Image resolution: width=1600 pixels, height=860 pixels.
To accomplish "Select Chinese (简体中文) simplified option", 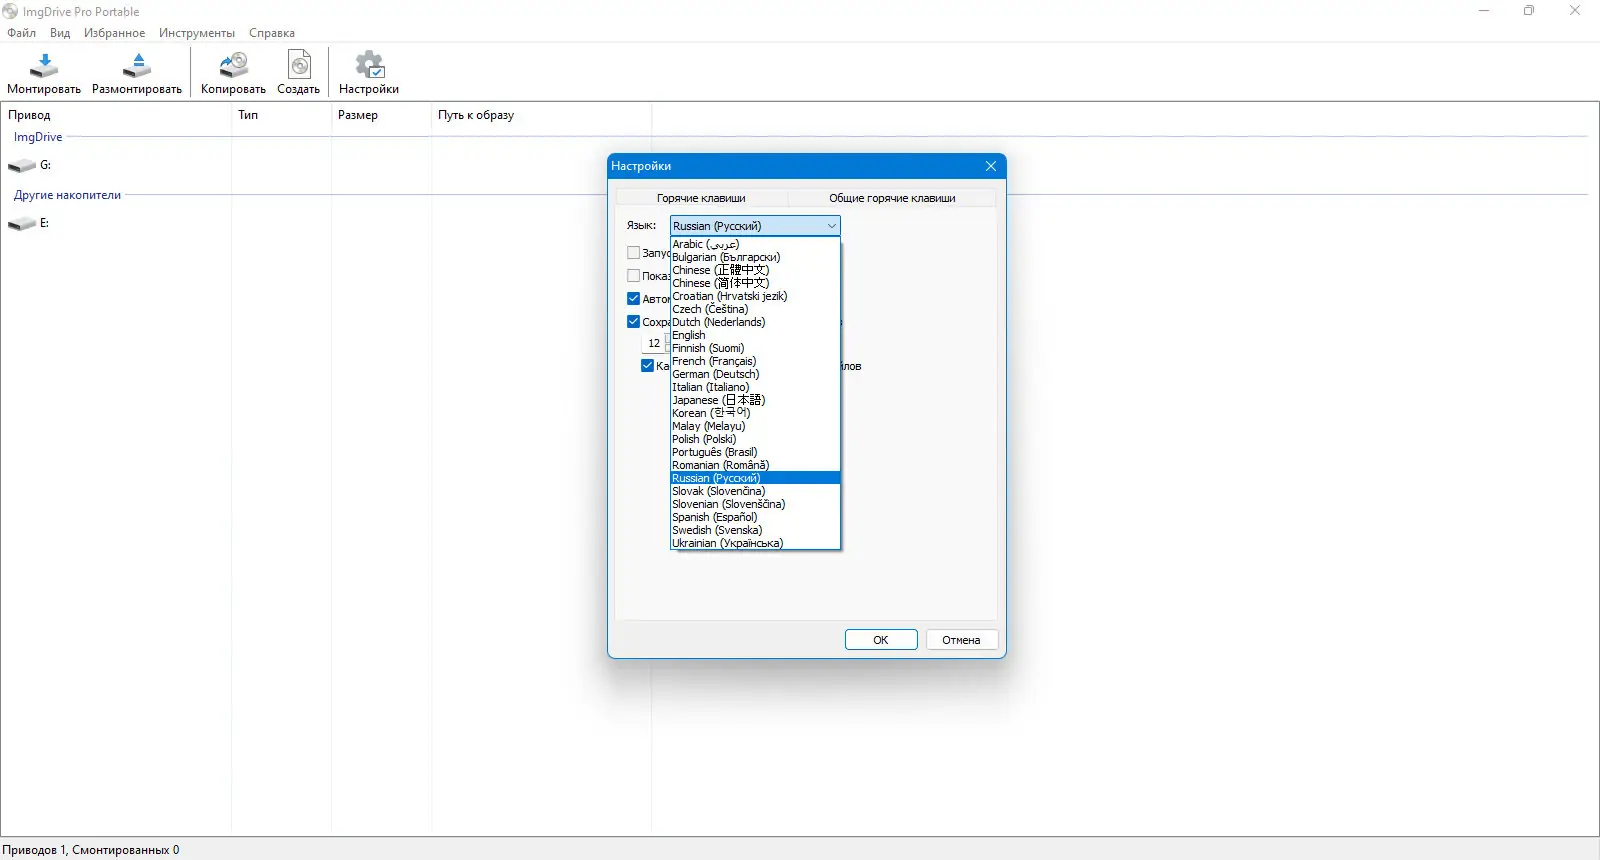I will pos(755,283).
